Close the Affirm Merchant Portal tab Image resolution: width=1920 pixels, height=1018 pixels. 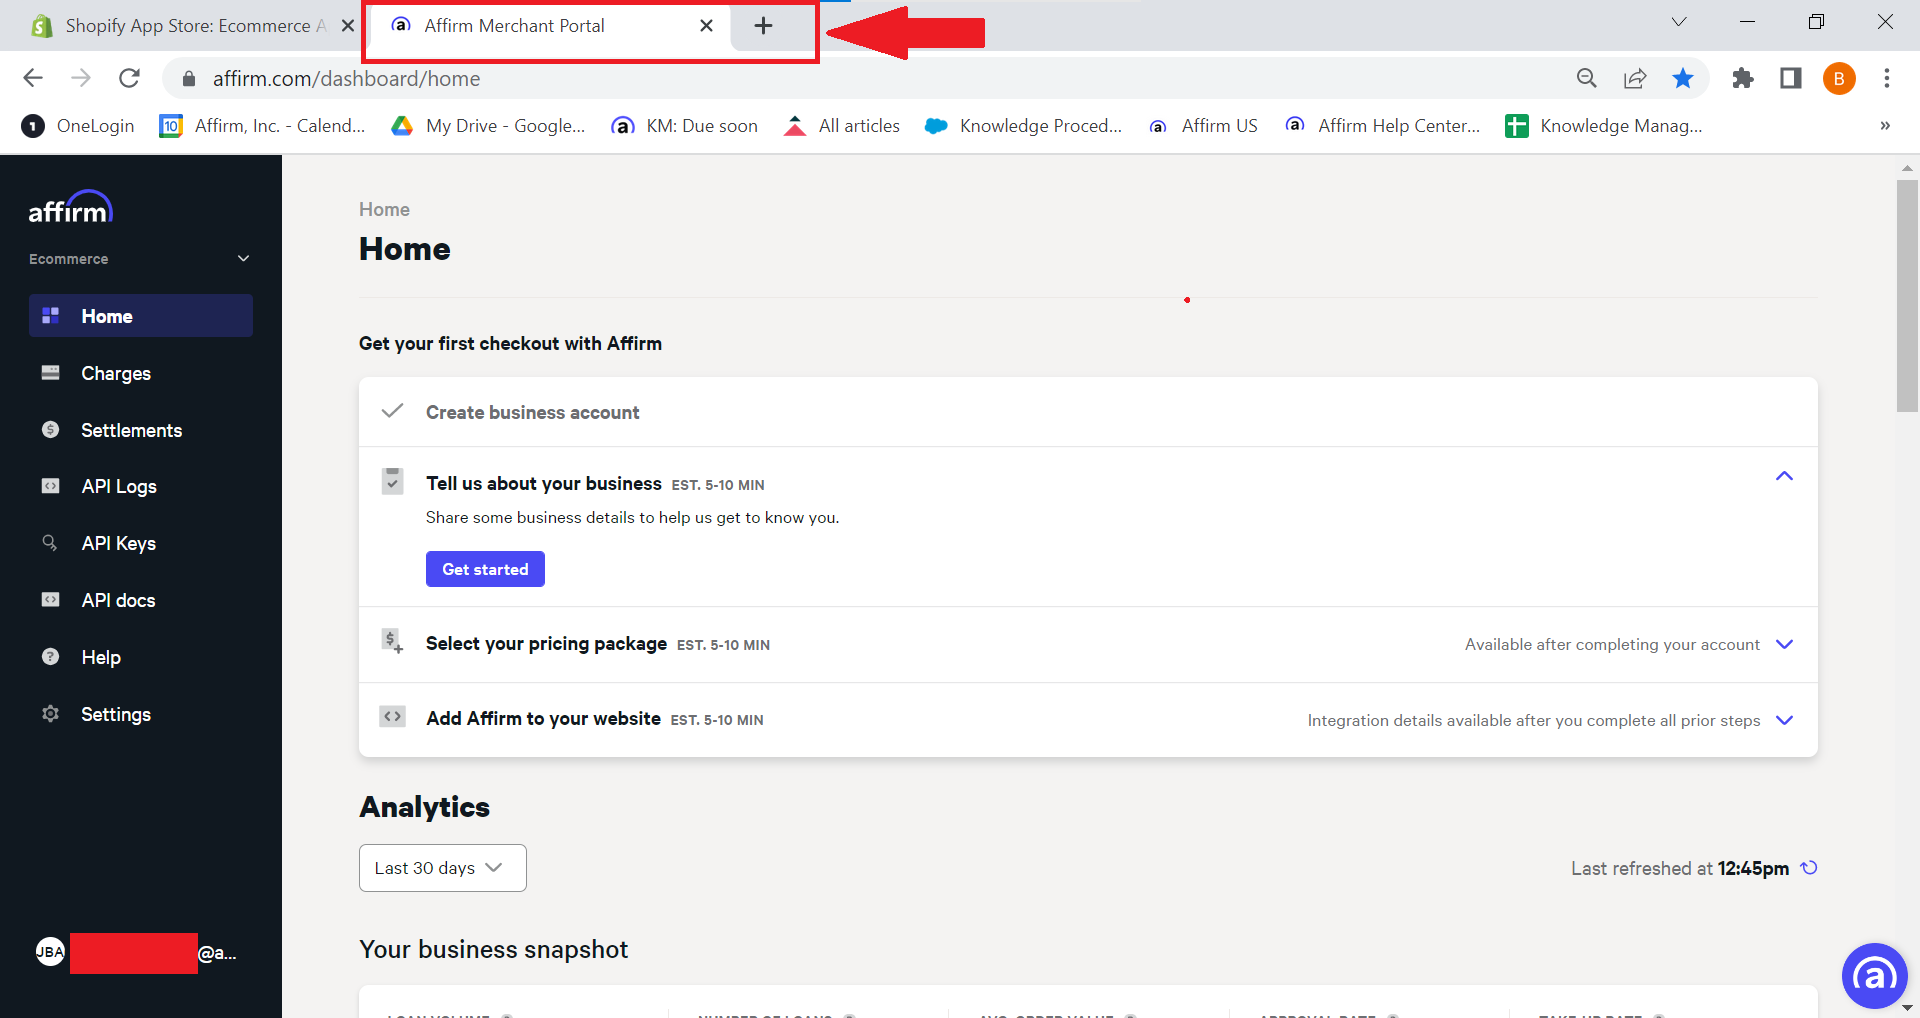pos(706,26)
